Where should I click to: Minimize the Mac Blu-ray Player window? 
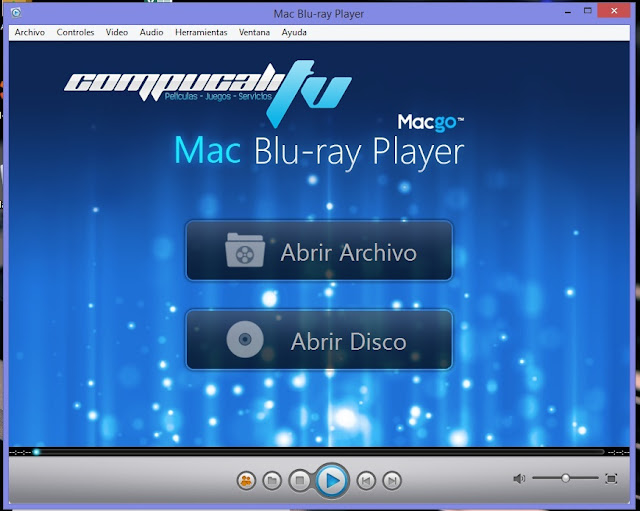coord(568,12)
